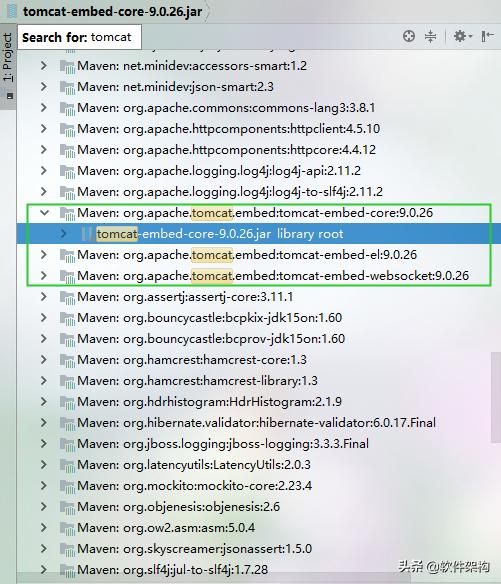Viewport: 501px width, 584px height.
Task: Click jar icon of tomcat-embed-core-9.0.26.jar library root
Action: [x=87, y=234]
